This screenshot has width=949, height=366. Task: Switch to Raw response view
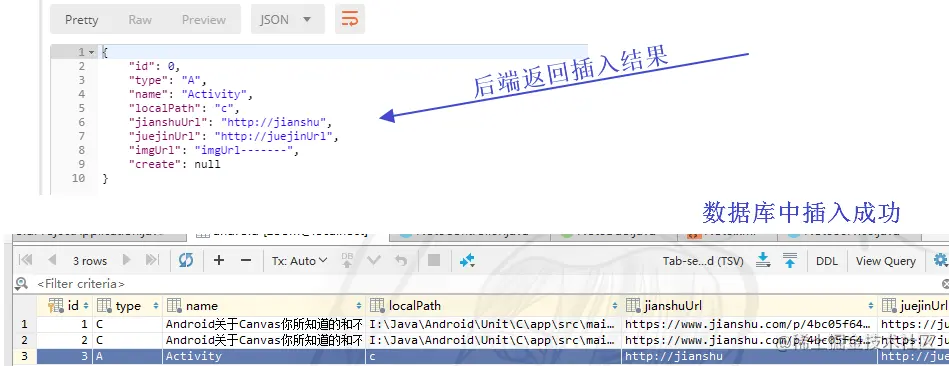[140, 20]
